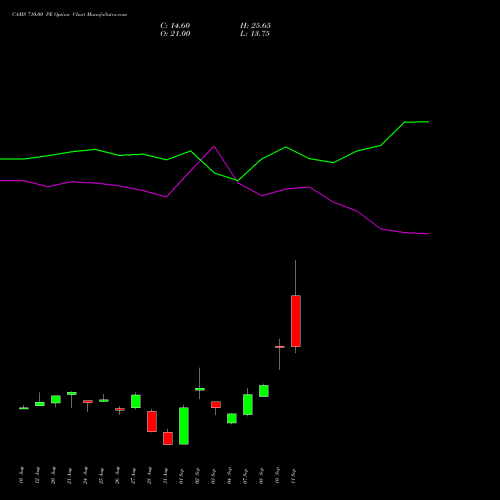Select the 24 Aug date label

pos(85,475)
